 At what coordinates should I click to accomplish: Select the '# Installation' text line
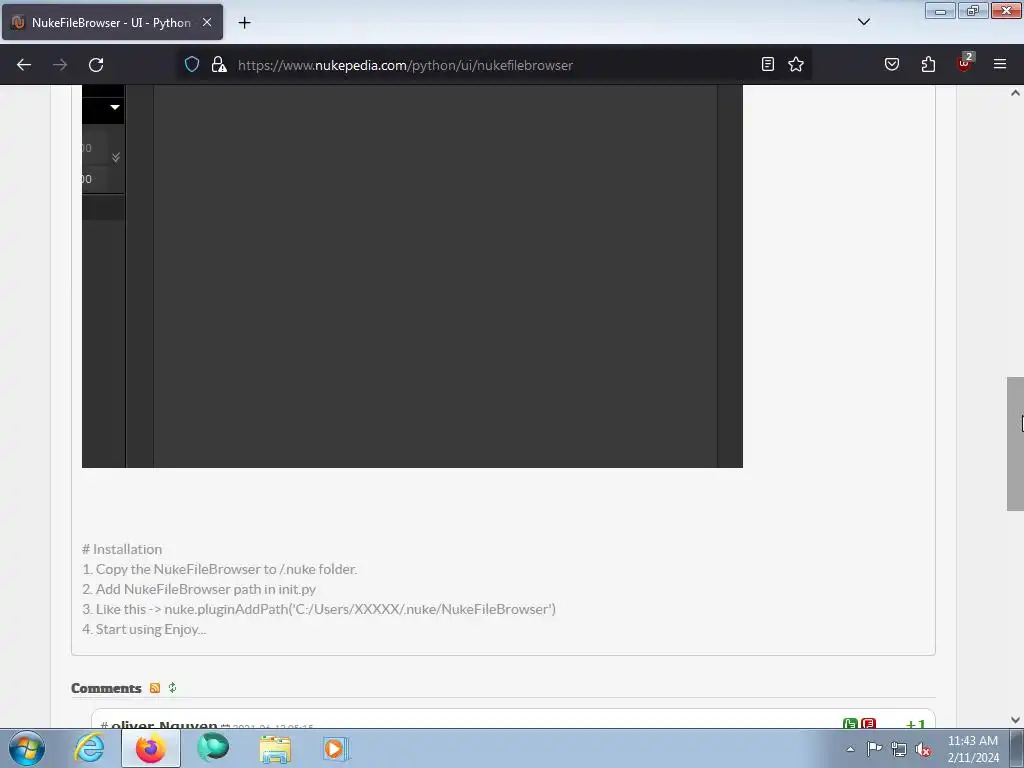tap(122, 549)
